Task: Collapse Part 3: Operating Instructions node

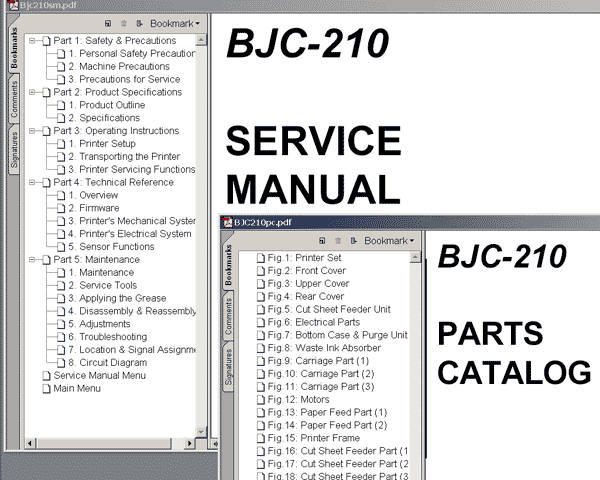Action: tap(32, 131)
